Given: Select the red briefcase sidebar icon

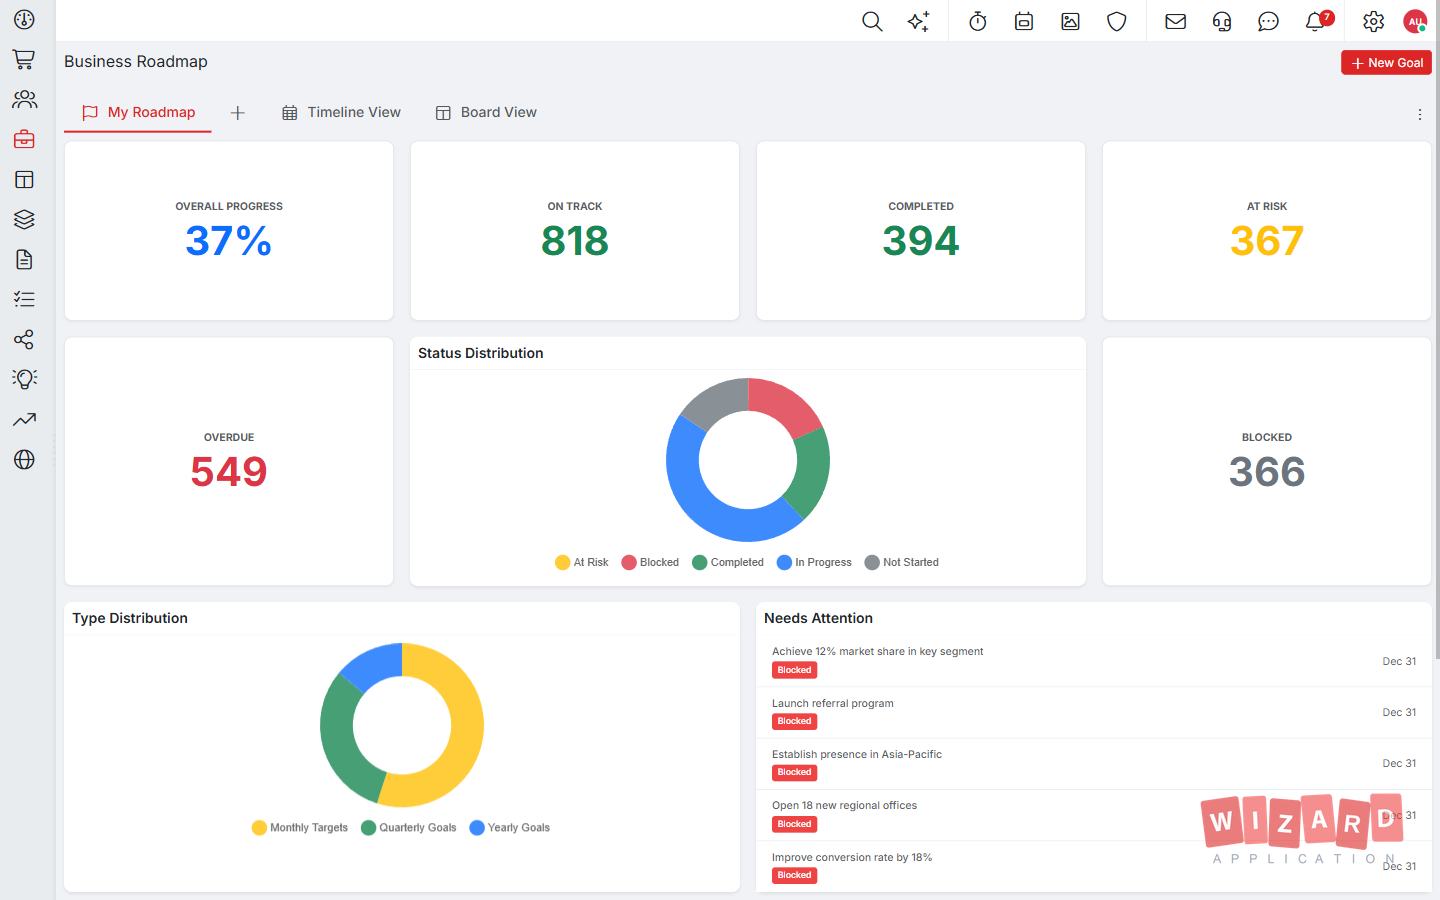Looking at the screenshot, I should tap(24, 140).
